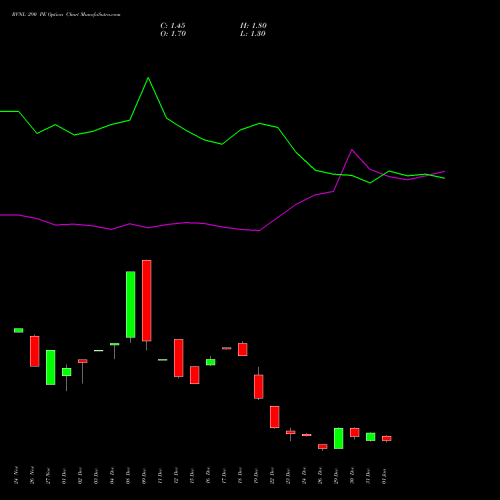
Task: Select the tall red candle for 09 Dec
Action: click(x=147, y=301)
